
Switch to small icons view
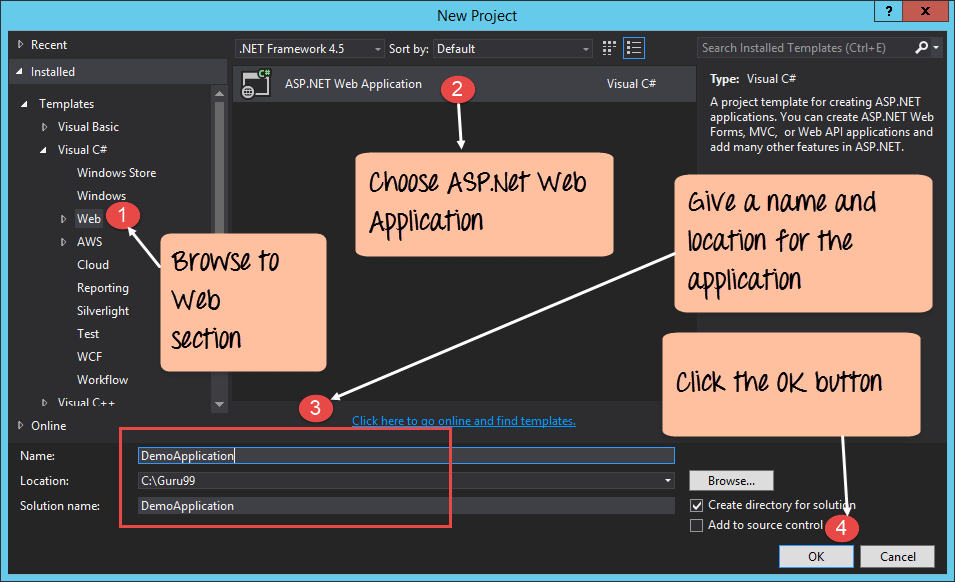pos(610,48)
